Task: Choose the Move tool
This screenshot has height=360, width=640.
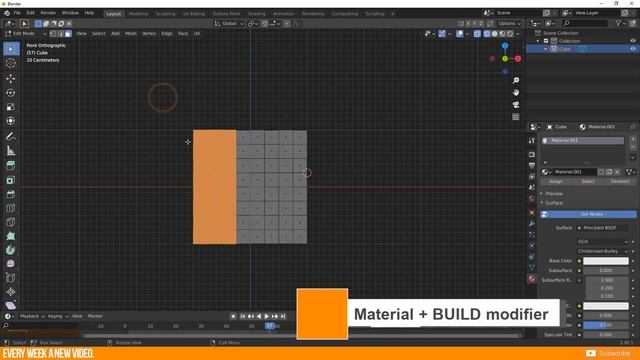Action: tap(11, 78)
